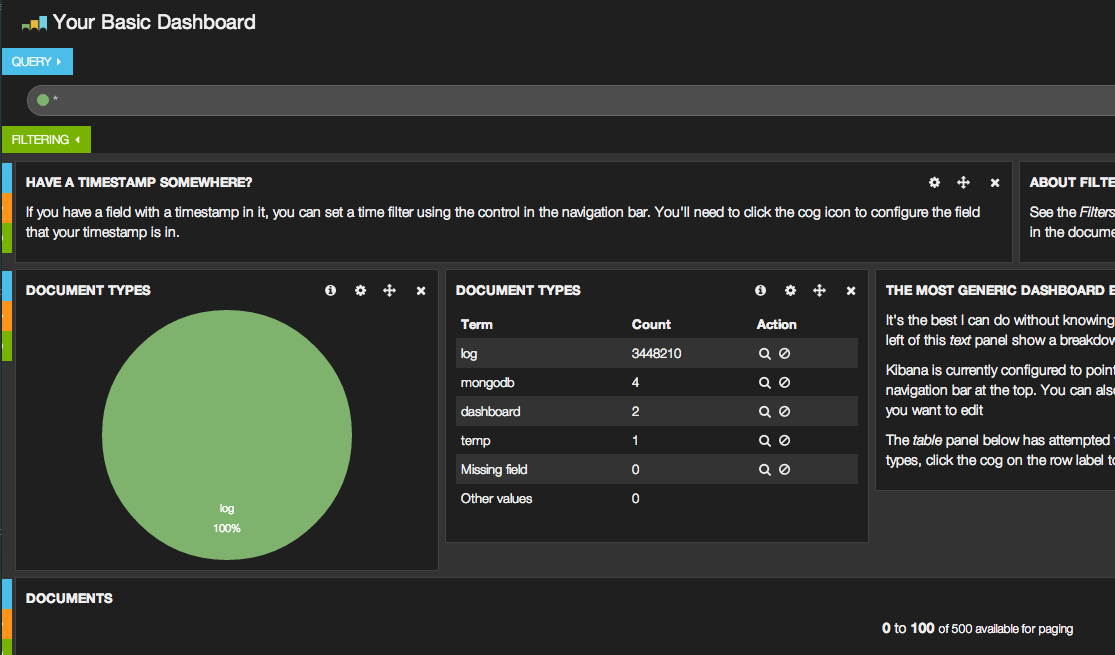Show info for the Document Types table panel
Image resolution: width=1115 pixels, height=655 pixels.
[x=760, y=290]
